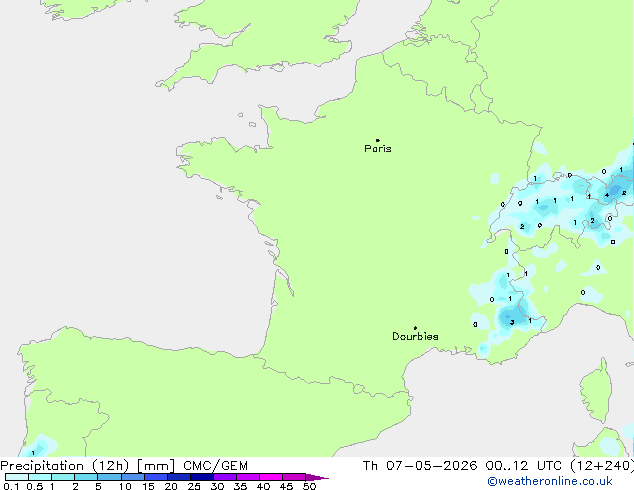The height and width of the screenshot is (490, 634).
Task: Pick the 30 mm purple legend swatch
Action: 225,477
